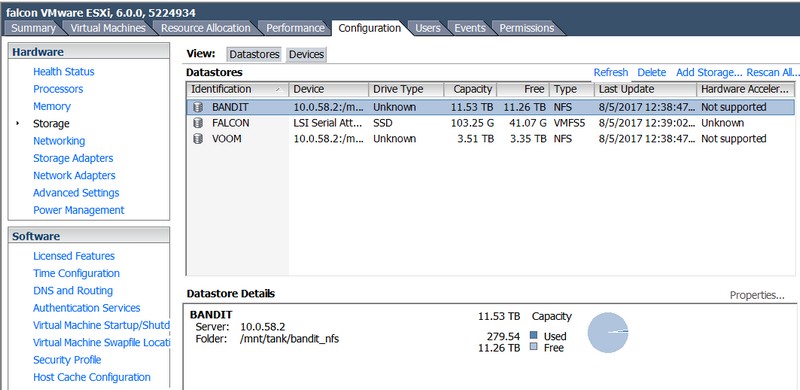Open Storage Adapters in Hardware panel
This screenshot has height=390, width=800.
point(73,158)
